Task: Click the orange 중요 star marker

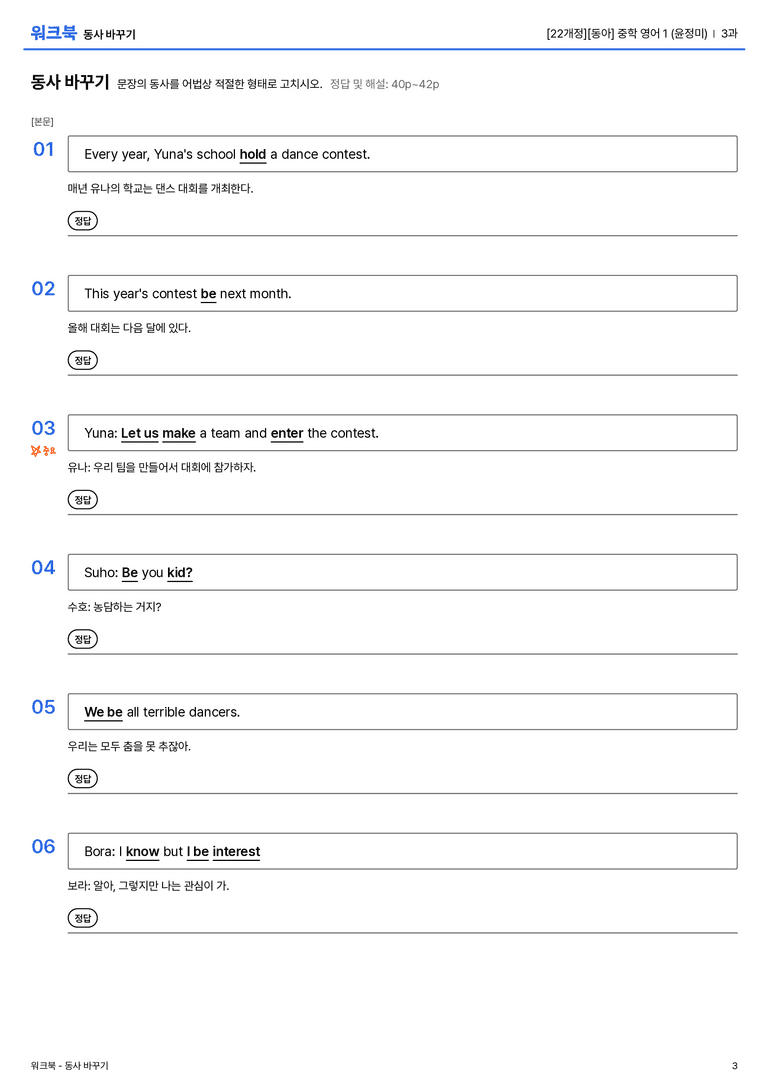Action: (43, 451)
